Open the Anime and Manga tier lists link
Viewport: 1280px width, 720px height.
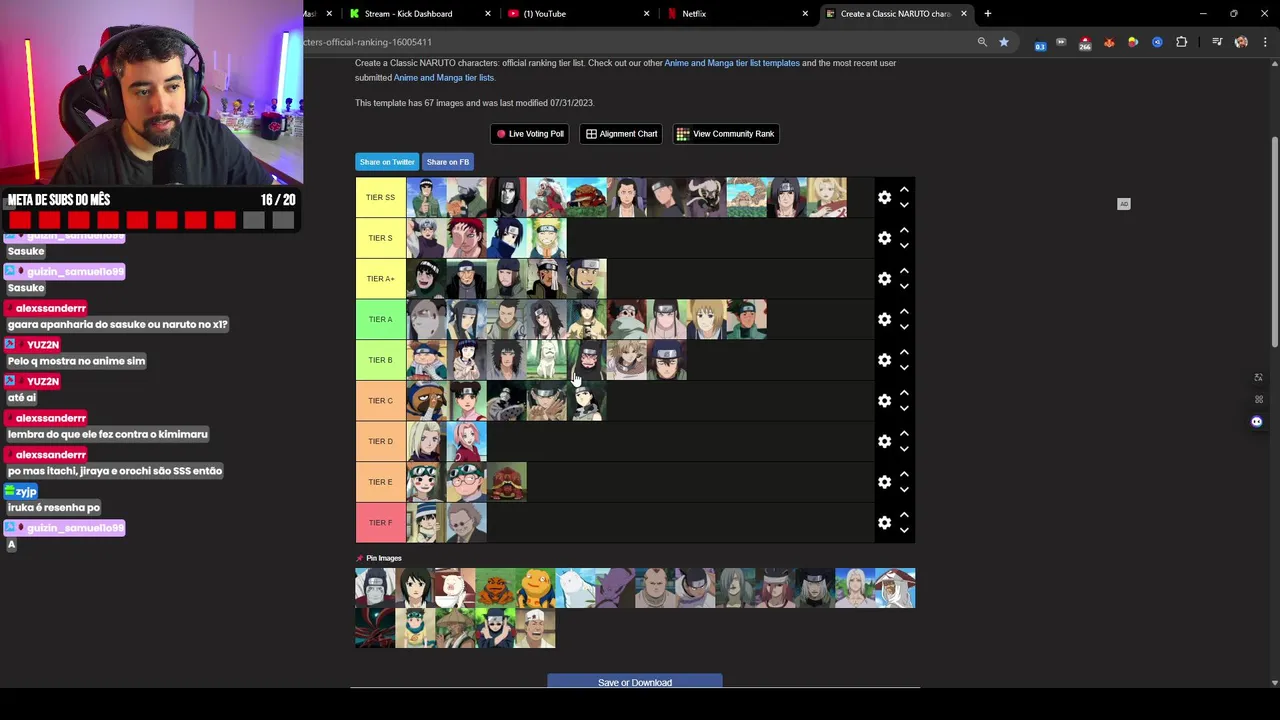444,78
